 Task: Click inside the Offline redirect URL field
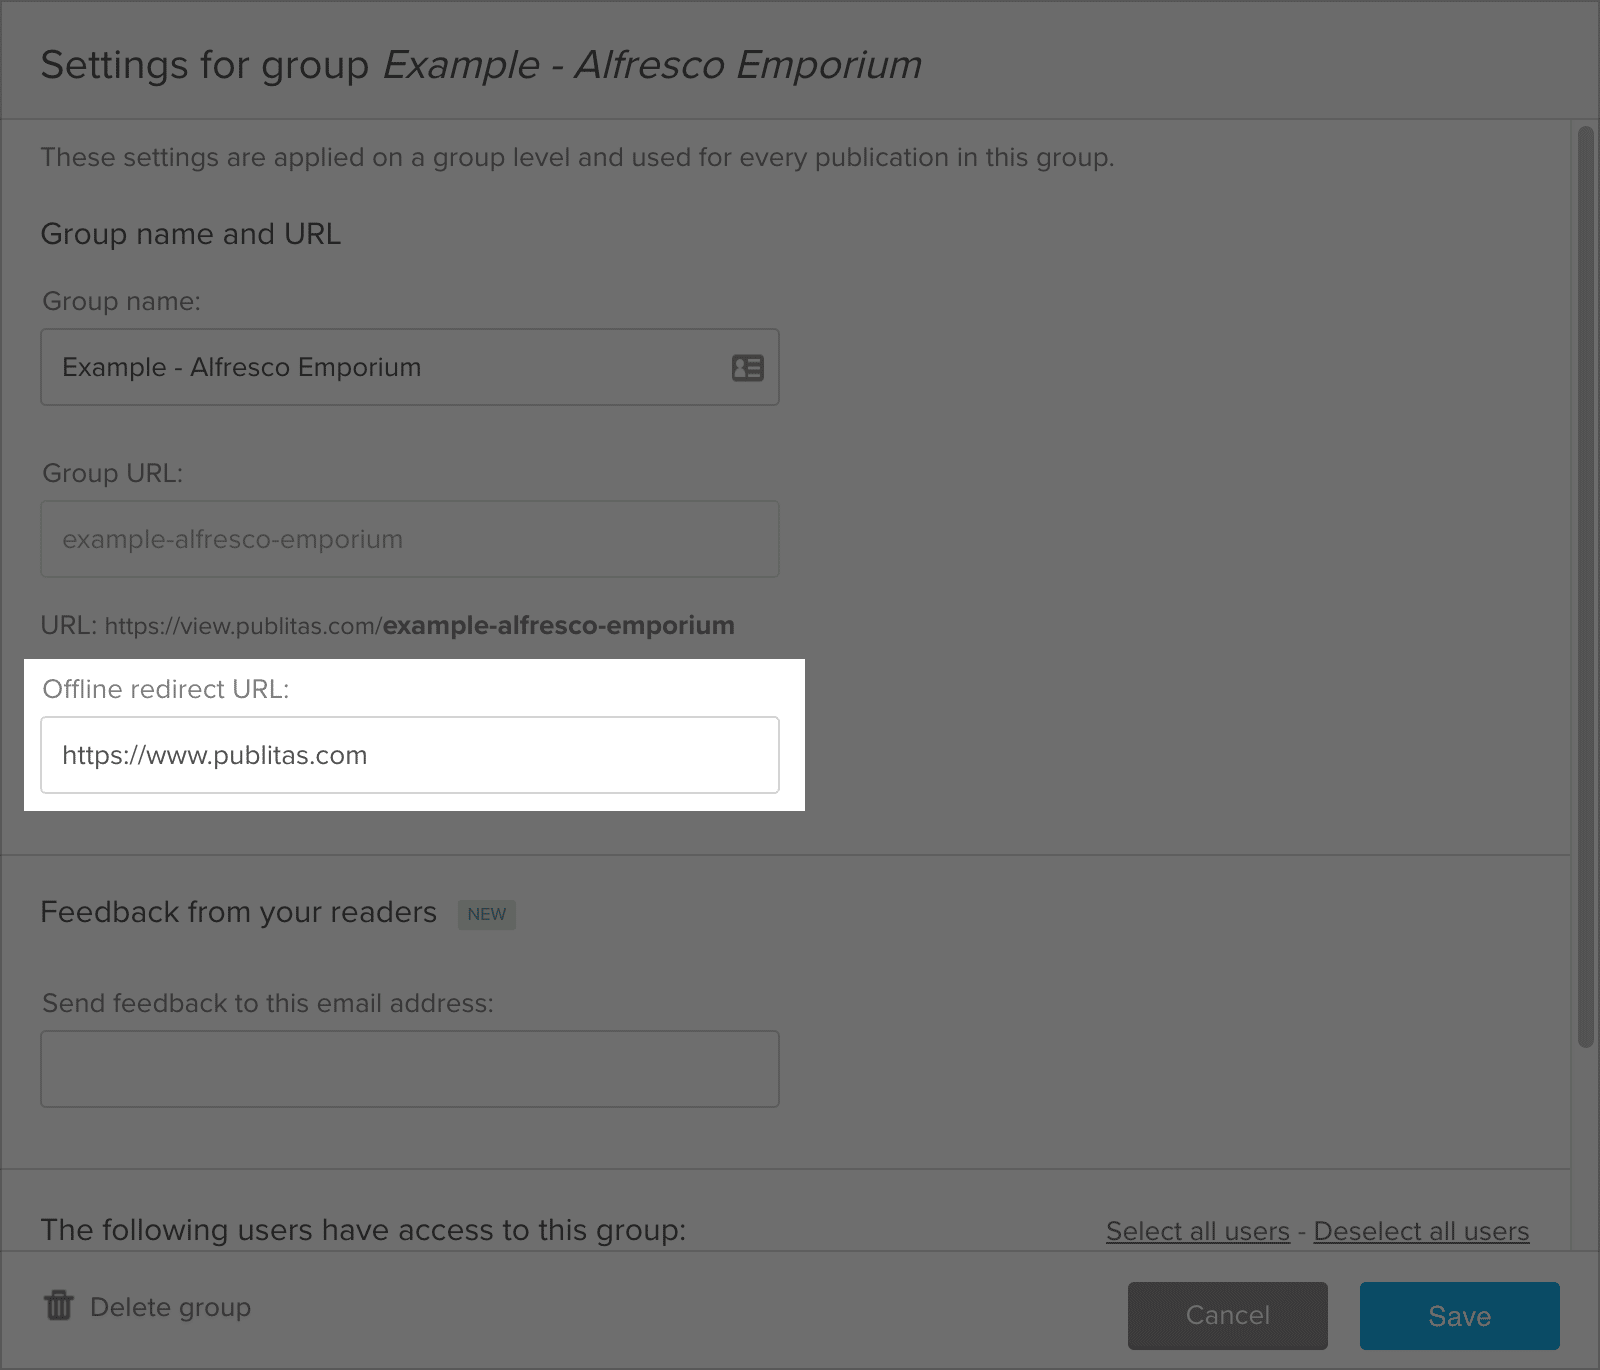[x=409, y=755]
